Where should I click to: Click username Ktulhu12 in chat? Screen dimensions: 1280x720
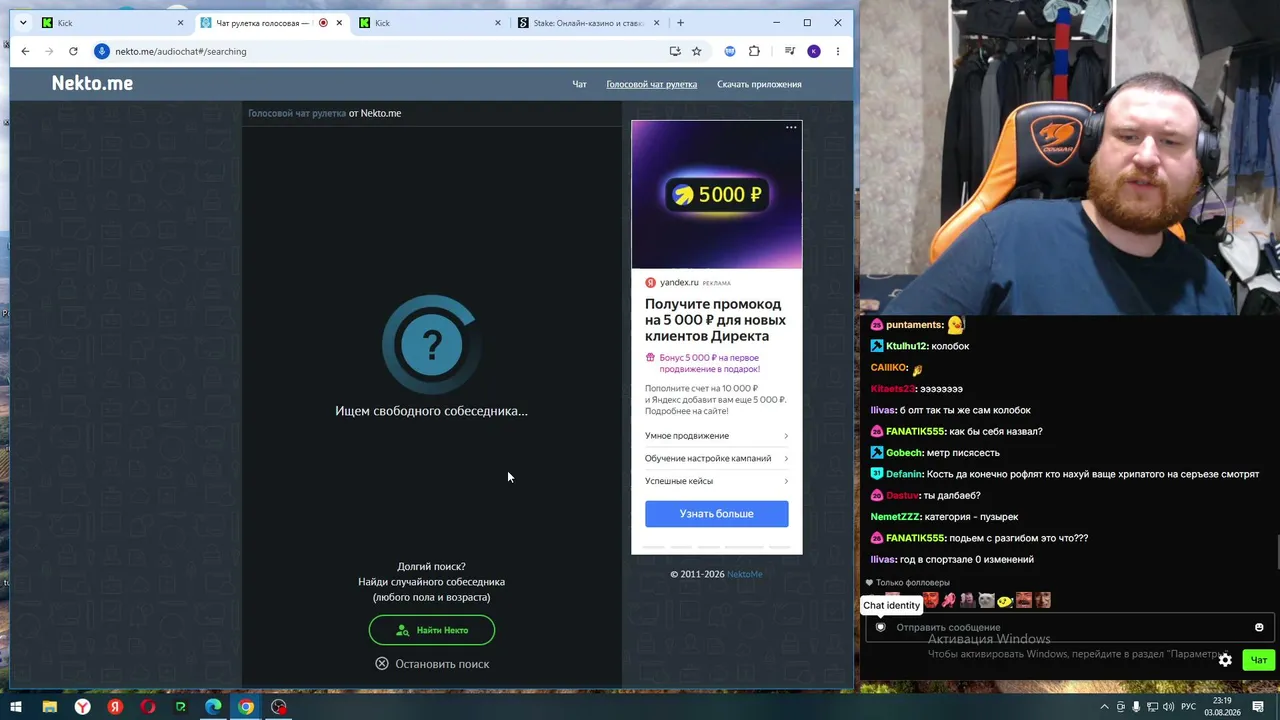click(906, 346)
